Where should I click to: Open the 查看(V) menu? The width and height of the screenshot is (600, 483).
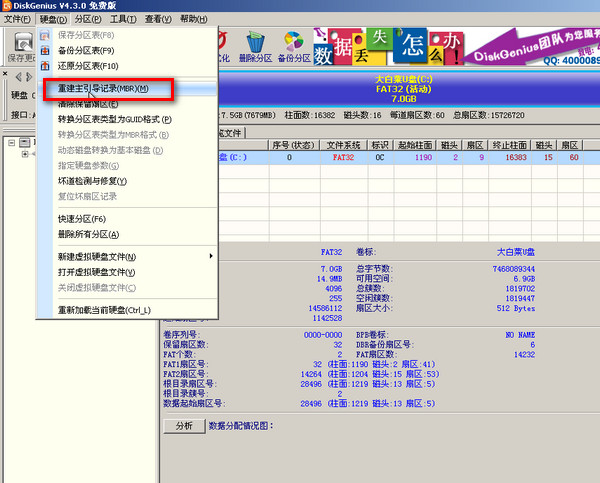click(158, 19)
